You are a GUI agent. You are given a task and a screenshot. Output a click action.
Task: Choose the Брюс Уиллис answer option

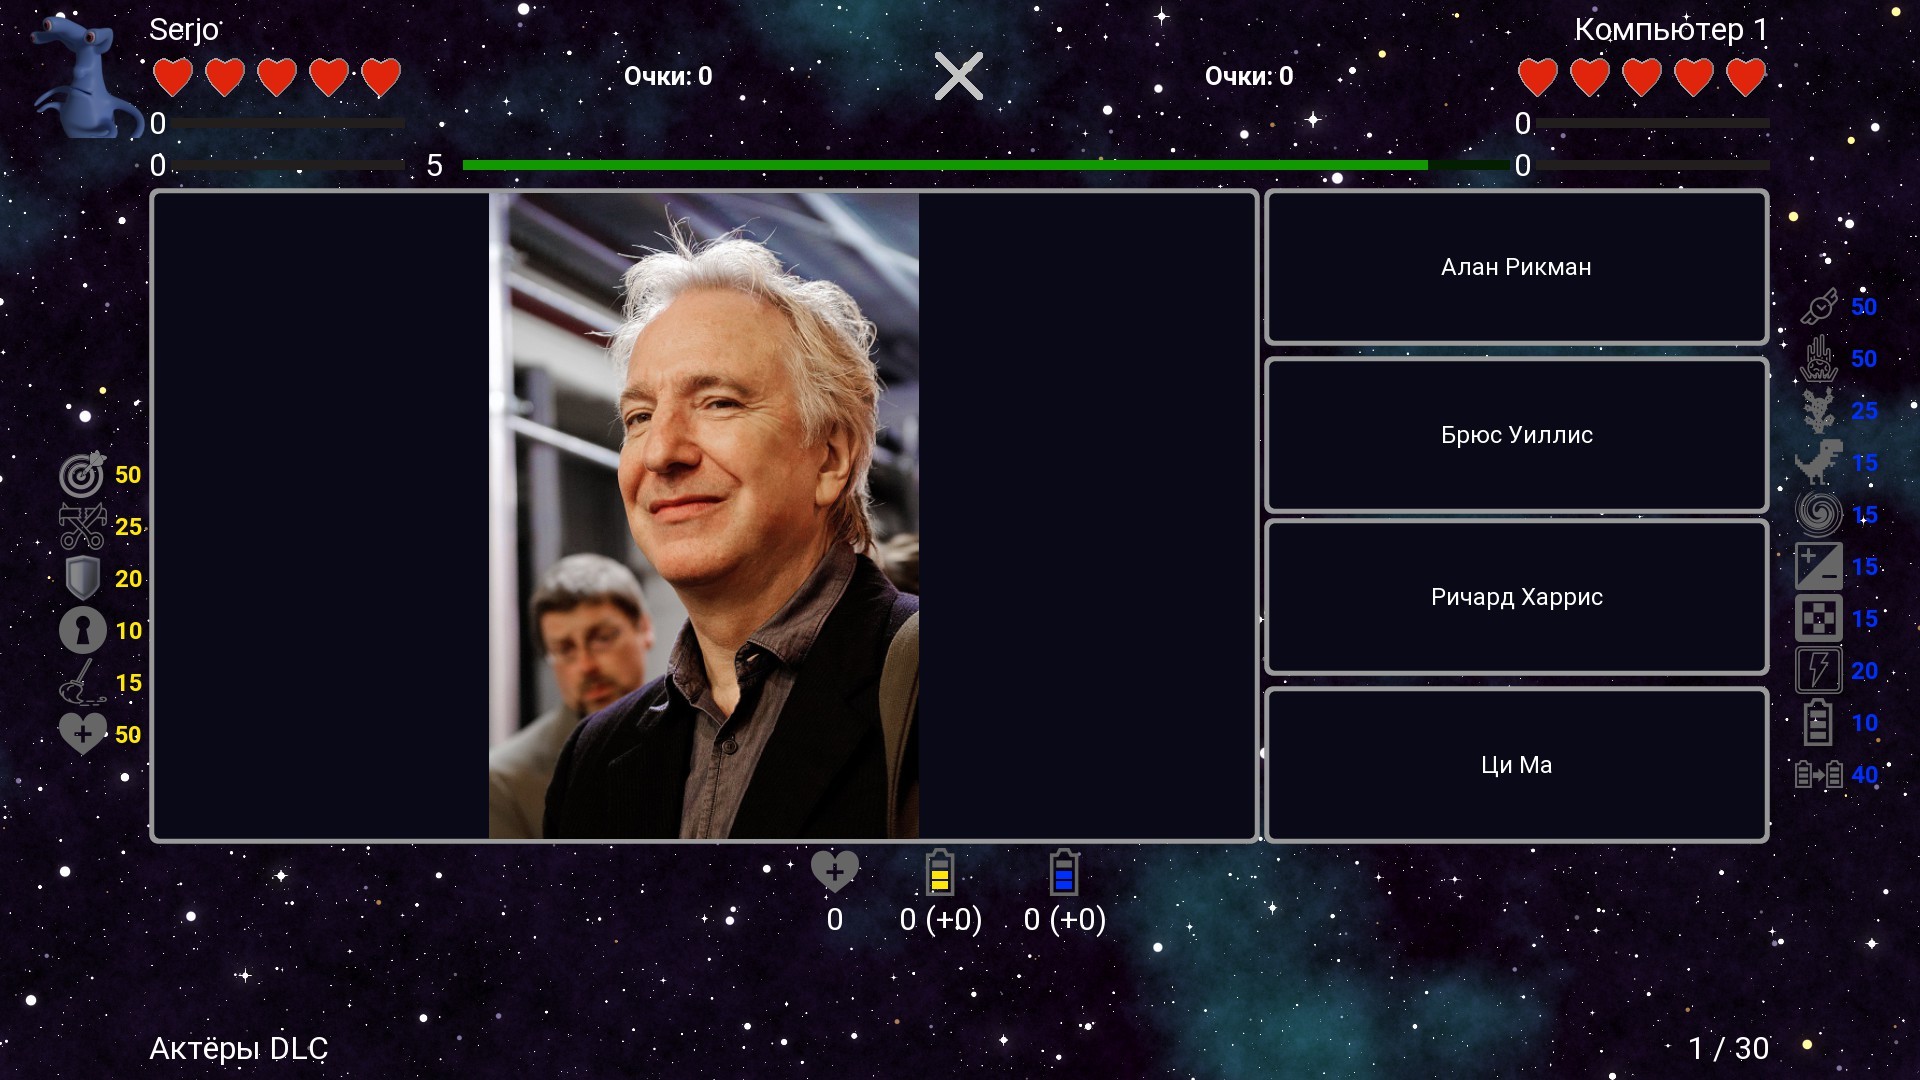tap(1516, 435)
